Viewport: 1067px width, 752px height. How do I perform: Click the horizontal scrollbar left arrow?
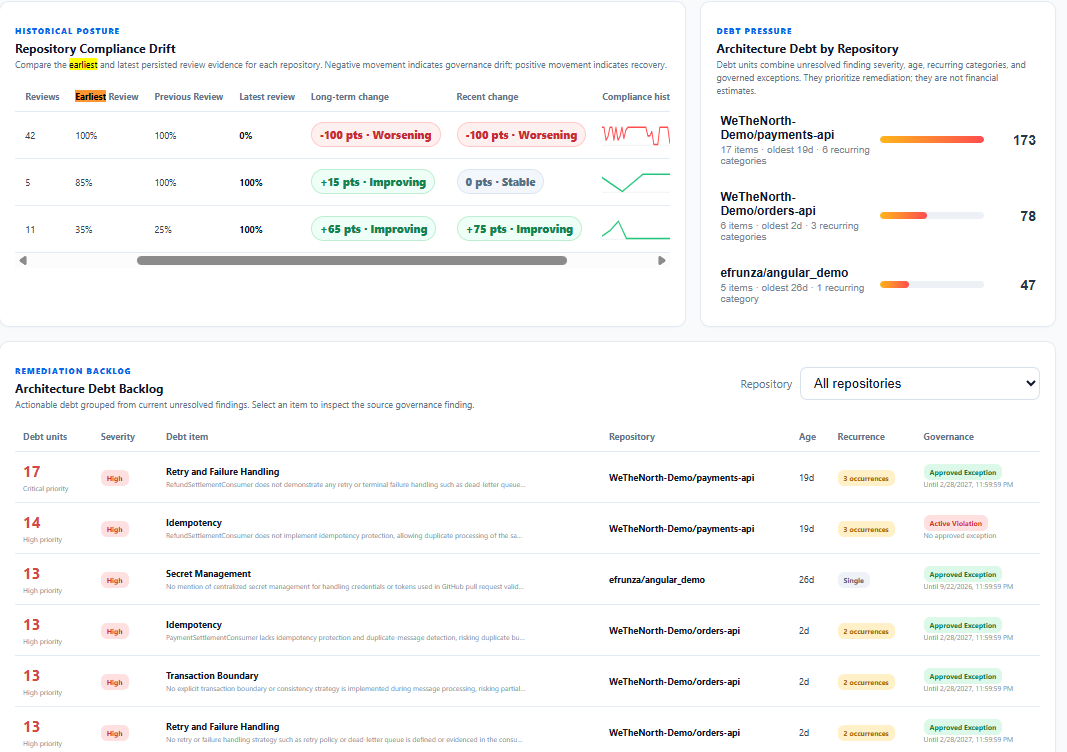click(23, 261)
